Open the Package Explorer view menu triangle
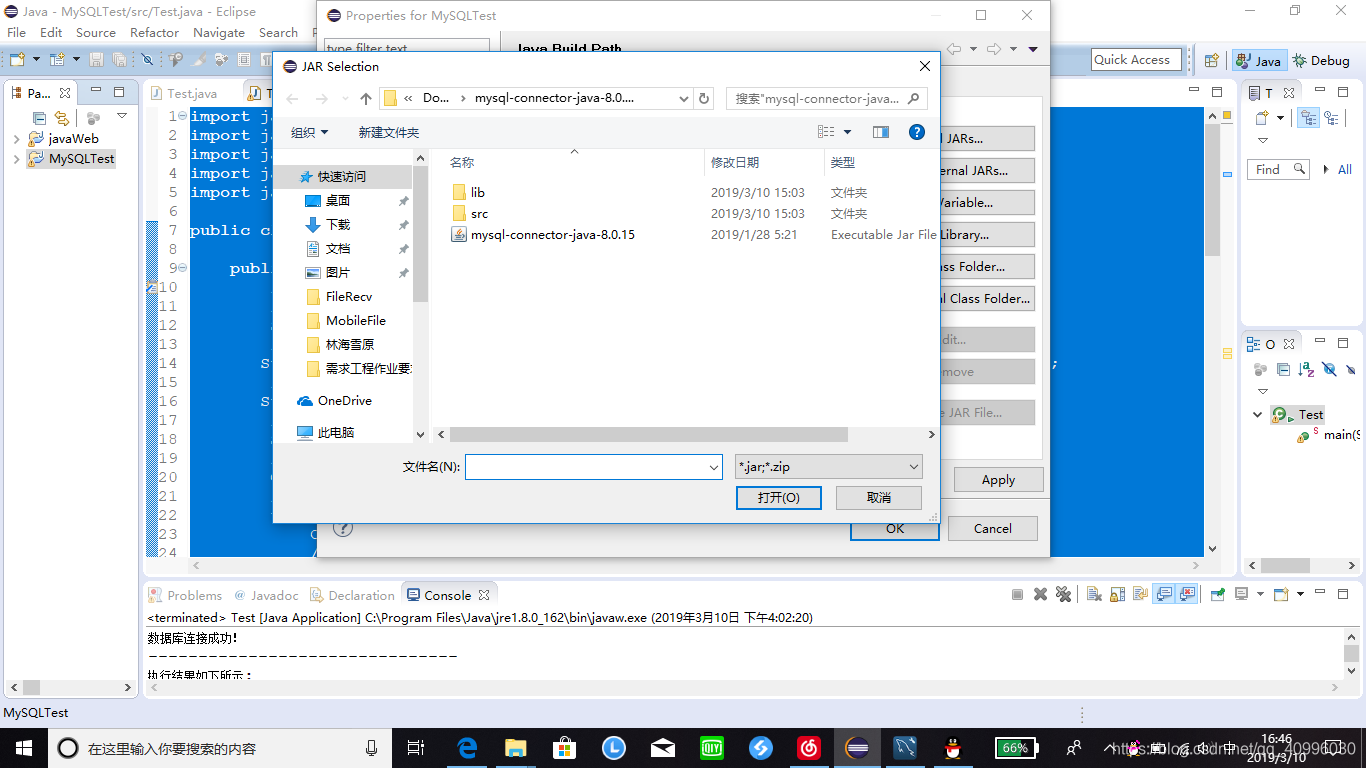1366x768 pixels. click(122, 116)
